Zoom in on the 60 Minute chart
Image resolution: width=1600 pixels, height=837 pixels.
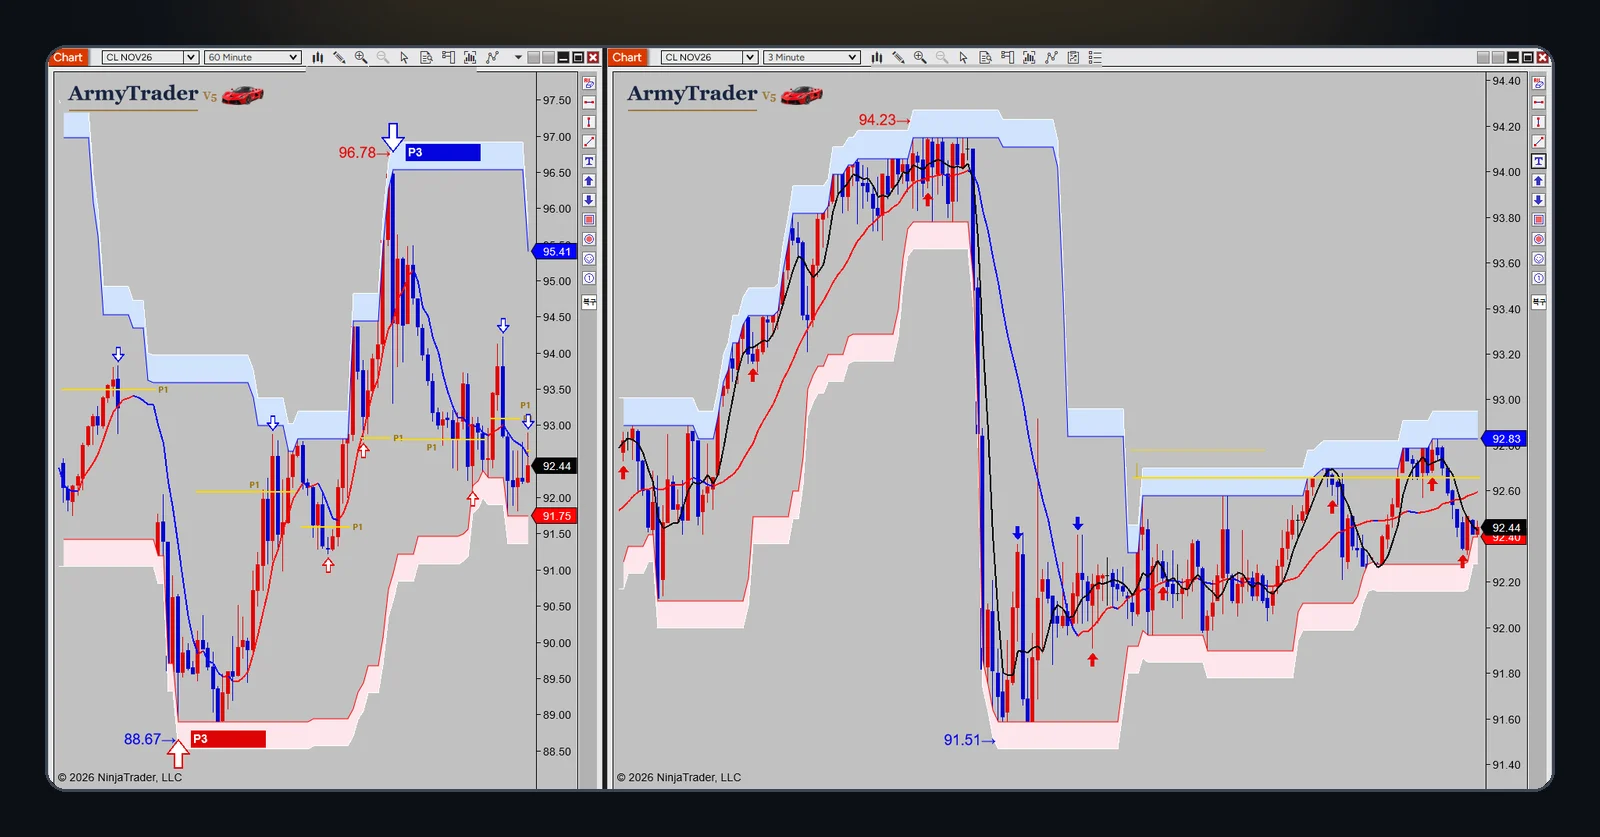(x=361, y=57)
